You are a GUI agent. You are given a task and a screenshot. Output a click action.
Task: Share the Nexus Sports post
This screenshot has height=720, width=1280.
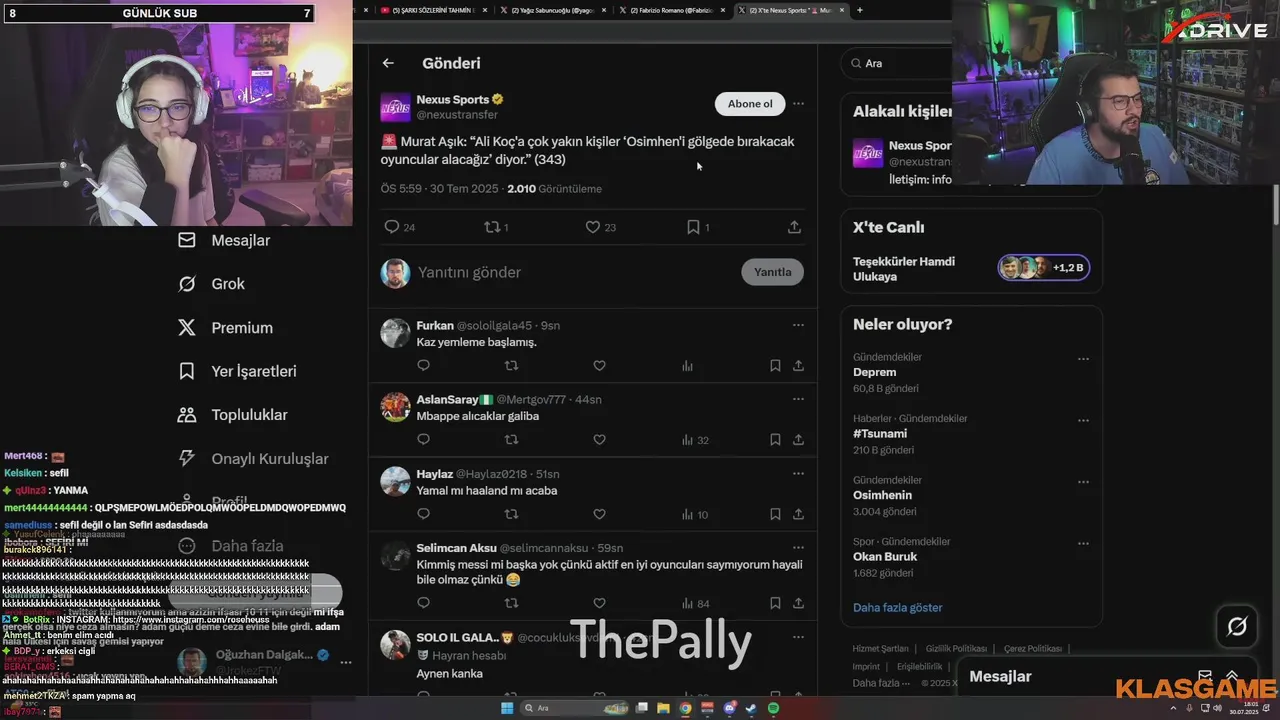[x=794, y=227]
